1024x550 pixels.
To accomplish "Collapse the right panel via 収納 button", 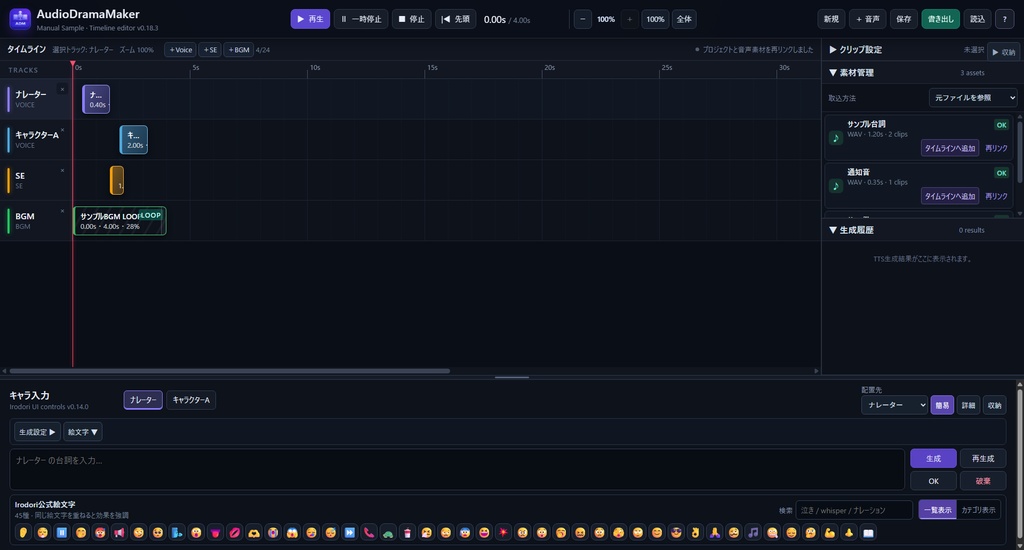I will click(1003, 52).
